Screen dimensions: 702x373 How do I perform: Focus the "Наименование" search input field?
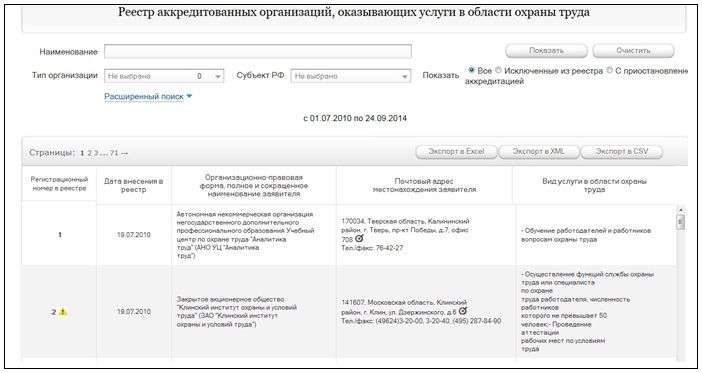[258, 51]
